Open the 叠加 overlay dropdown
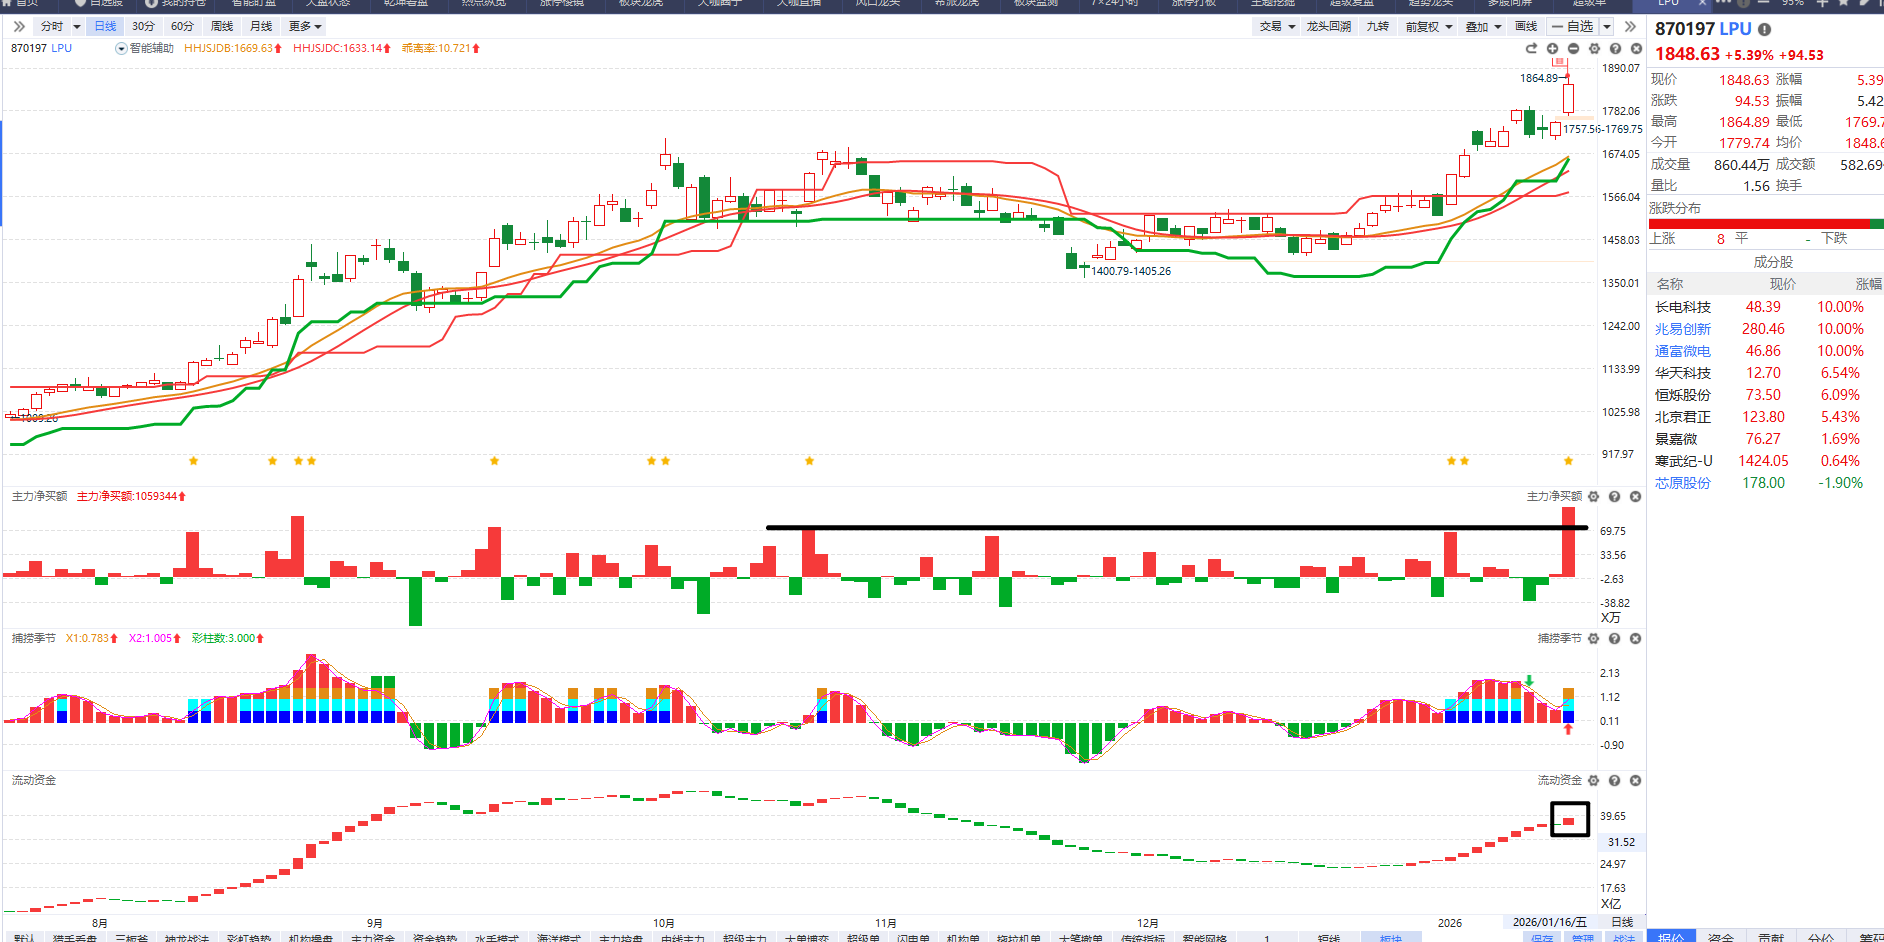 [1483, 26]
